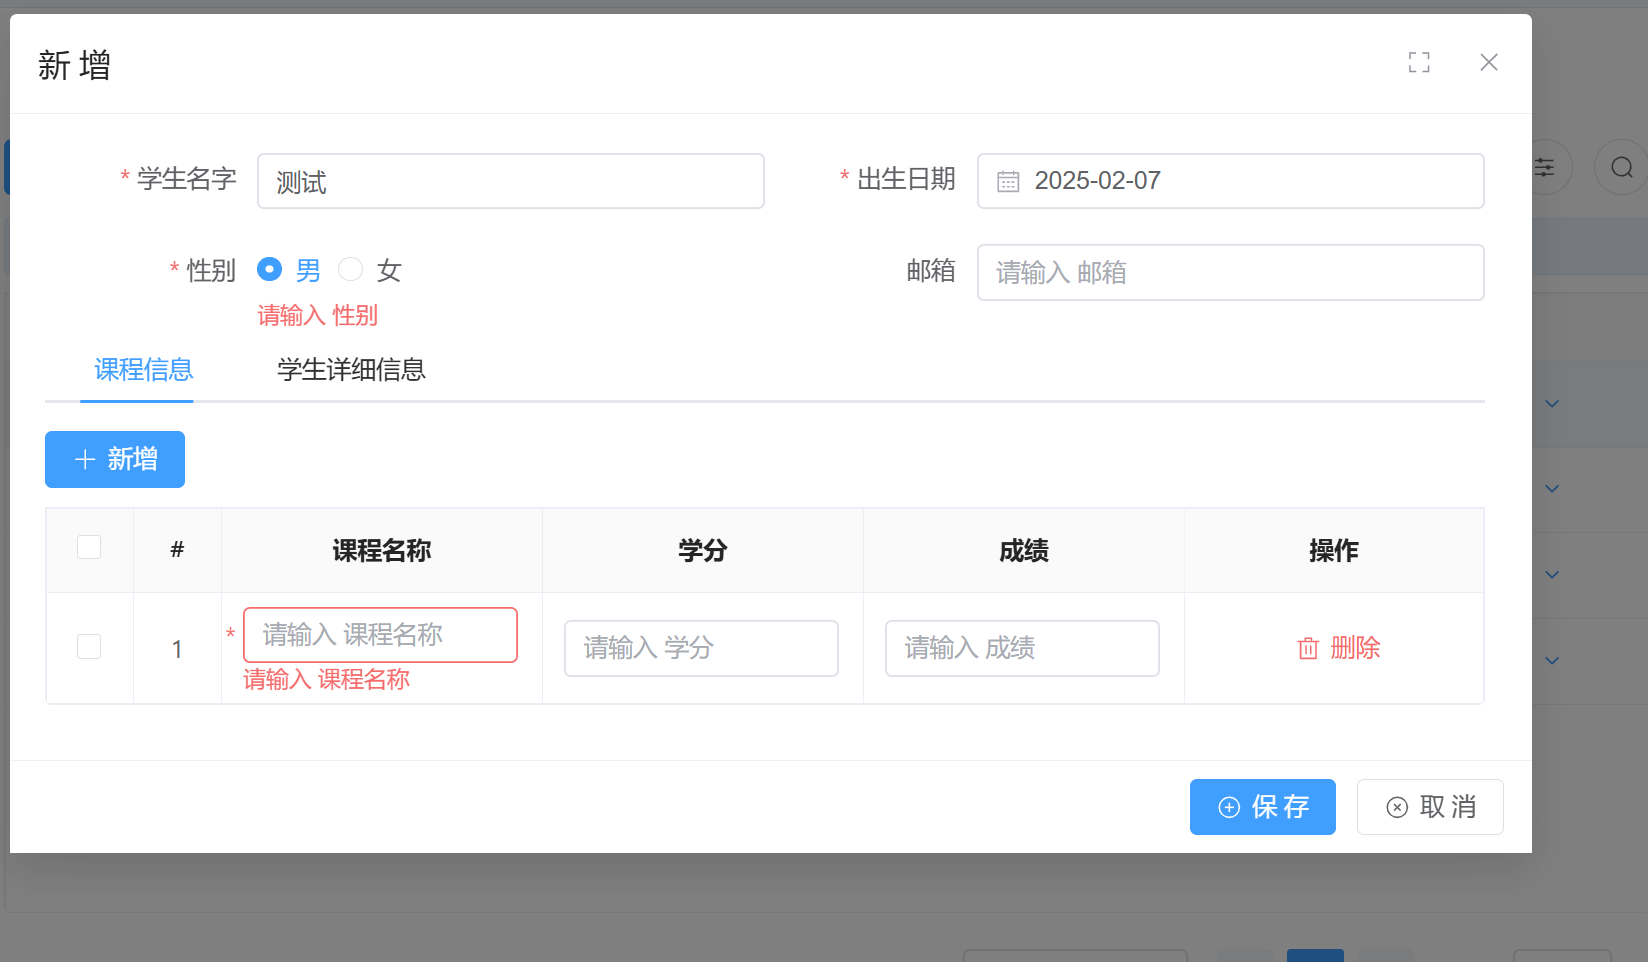This screenshot has width=1648, height=962.
Task: Click the trash icon beside 删除
Action: [1308, 649]
